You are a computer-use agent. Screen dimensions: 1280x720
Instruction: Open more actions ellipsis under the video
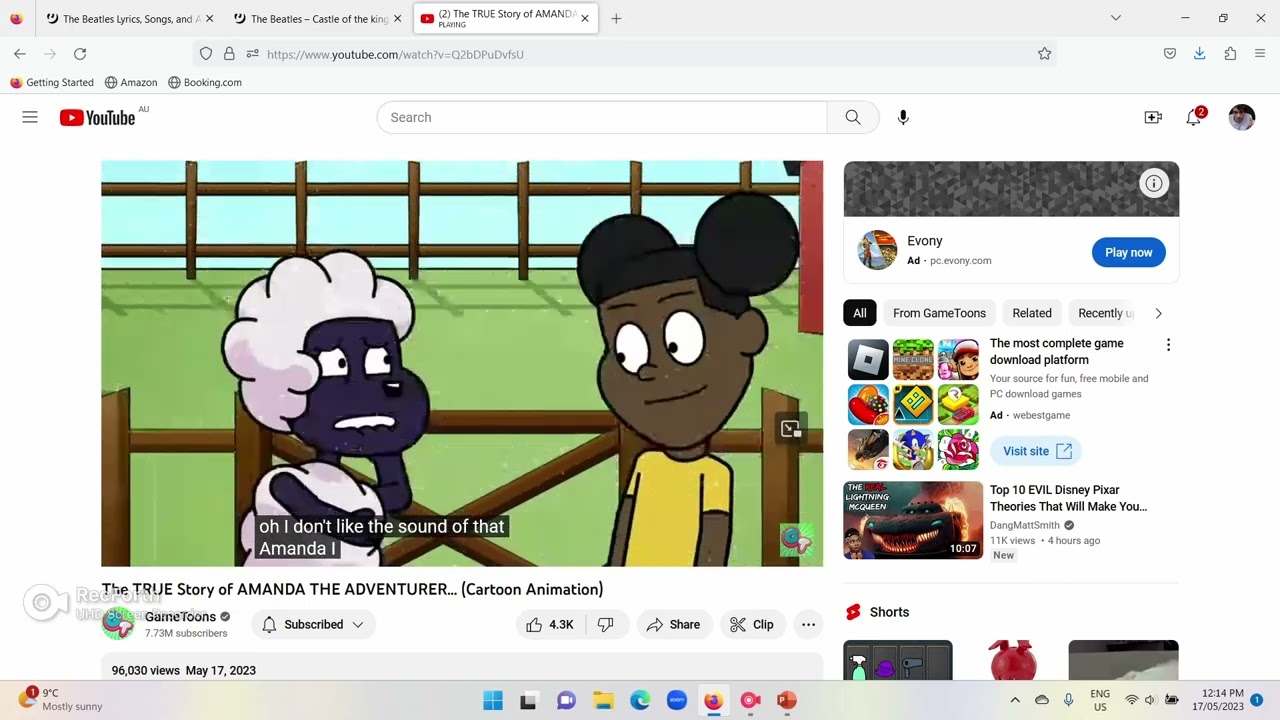pos(808,624)
